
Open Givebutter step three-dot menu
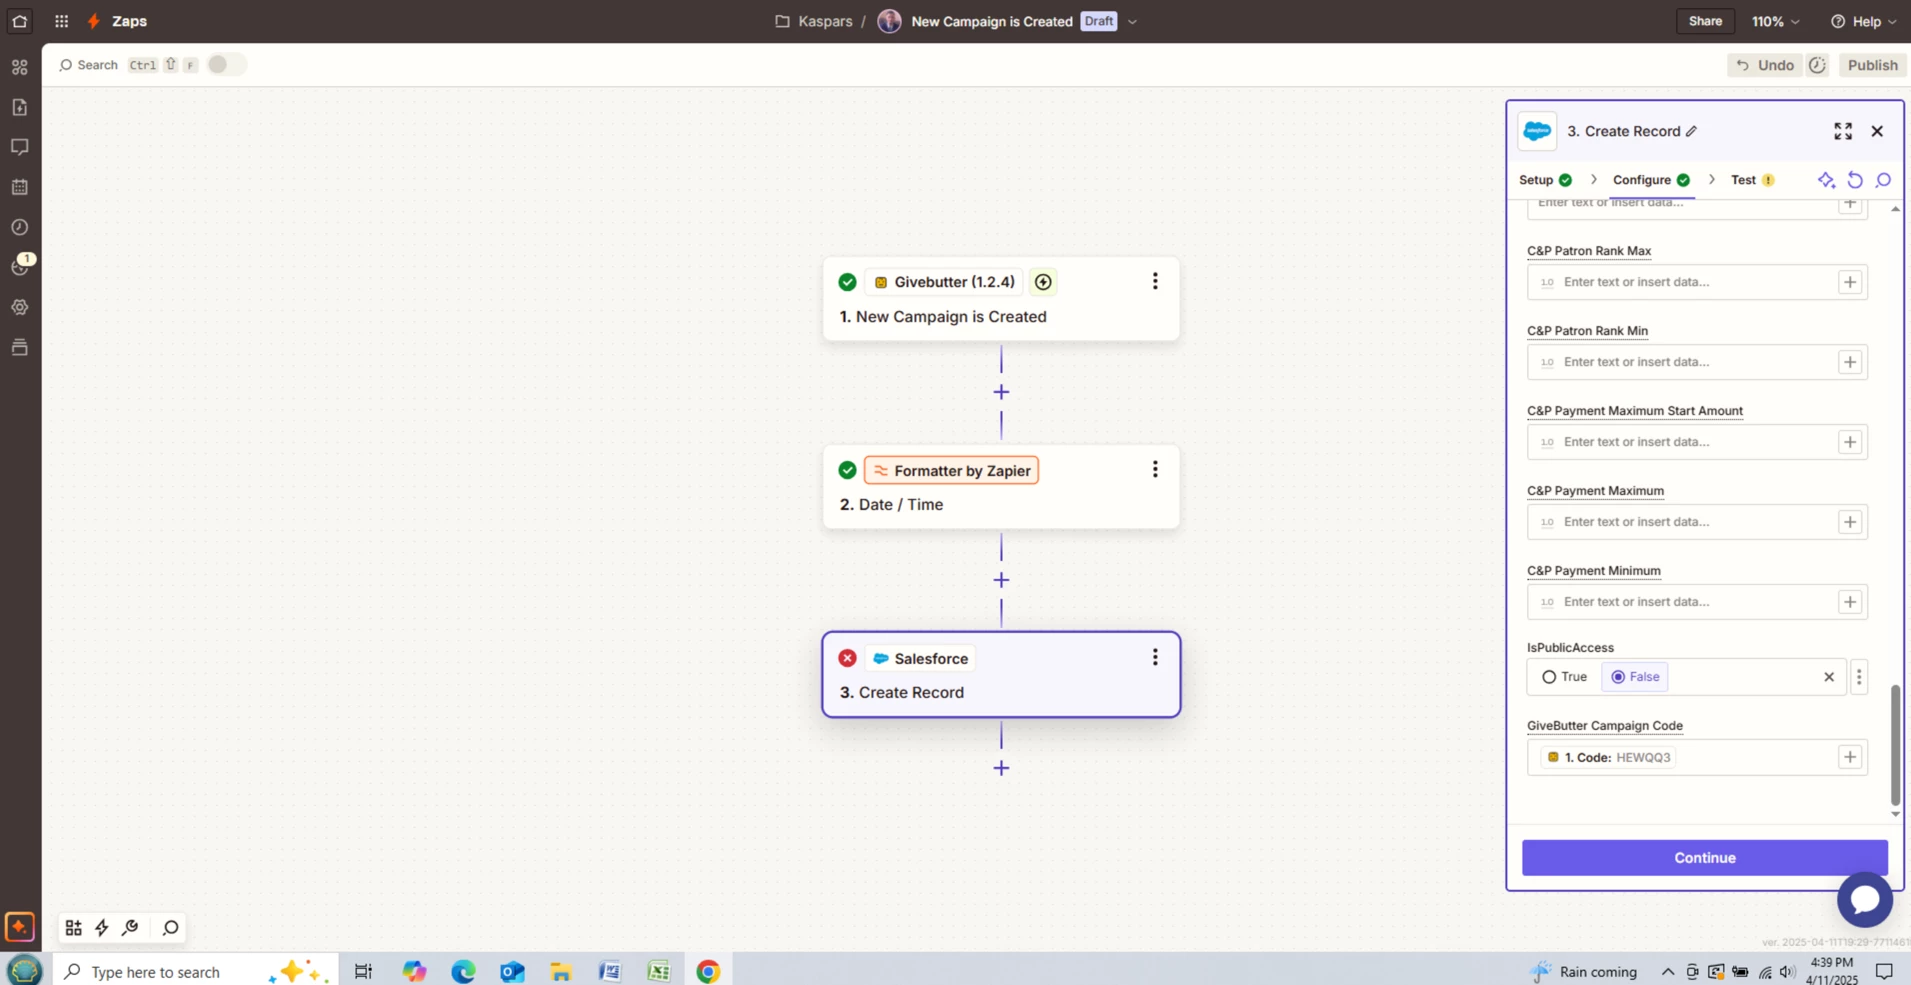pyautogui.click(x=1155, y=281)
